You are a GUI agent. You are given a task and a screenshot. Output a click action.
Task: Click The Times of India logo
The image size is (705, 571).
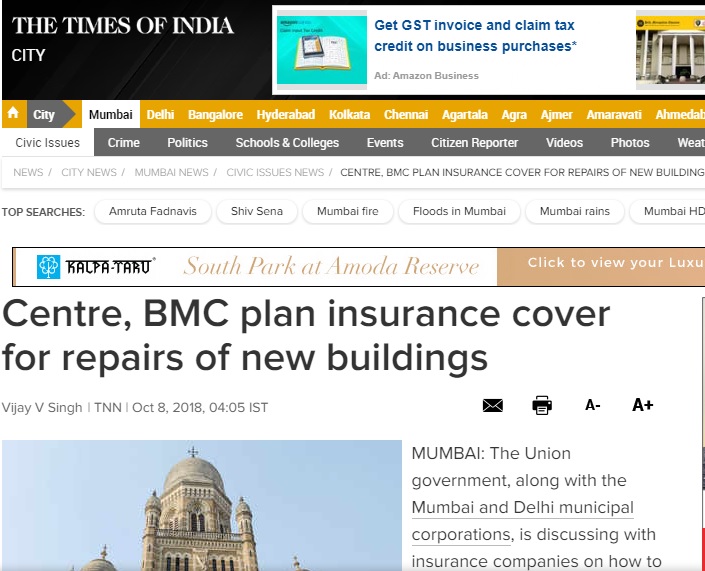coord(122,26)
